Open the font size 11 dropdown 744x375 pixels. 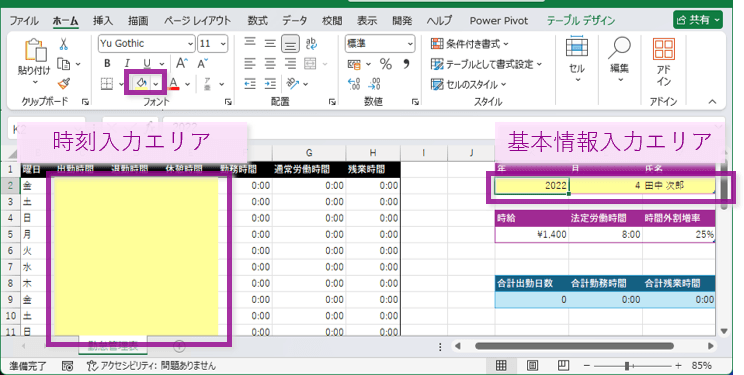point(223,44)
